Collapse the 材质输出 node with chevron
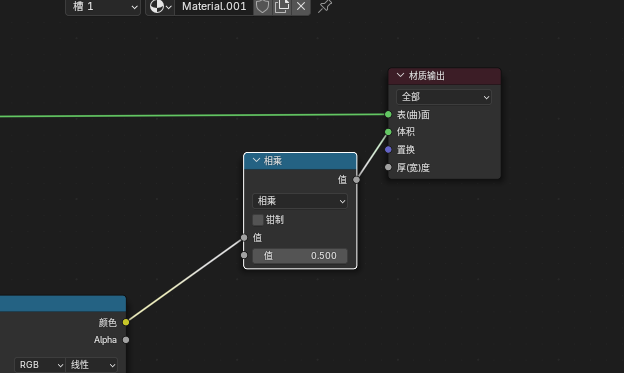 (x=400, y=75)
